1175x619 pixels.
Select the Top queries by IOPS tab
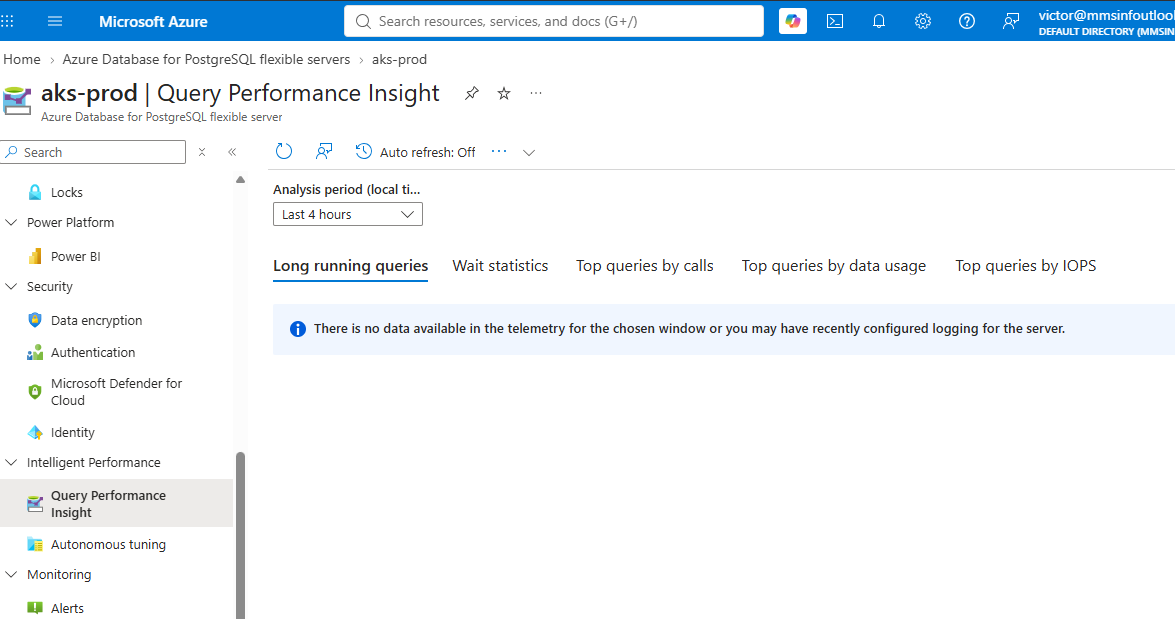coord(1025,266)
